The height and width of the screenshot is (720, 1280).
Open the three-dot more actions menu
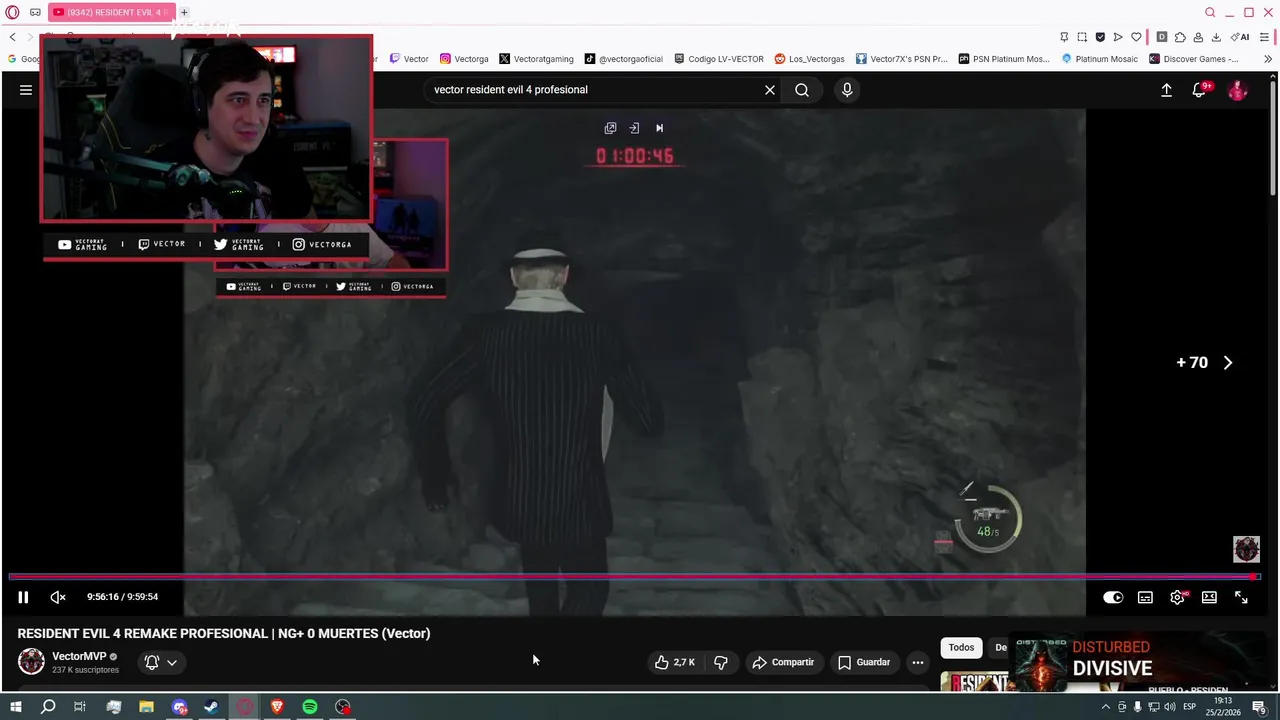pos(918,662)
